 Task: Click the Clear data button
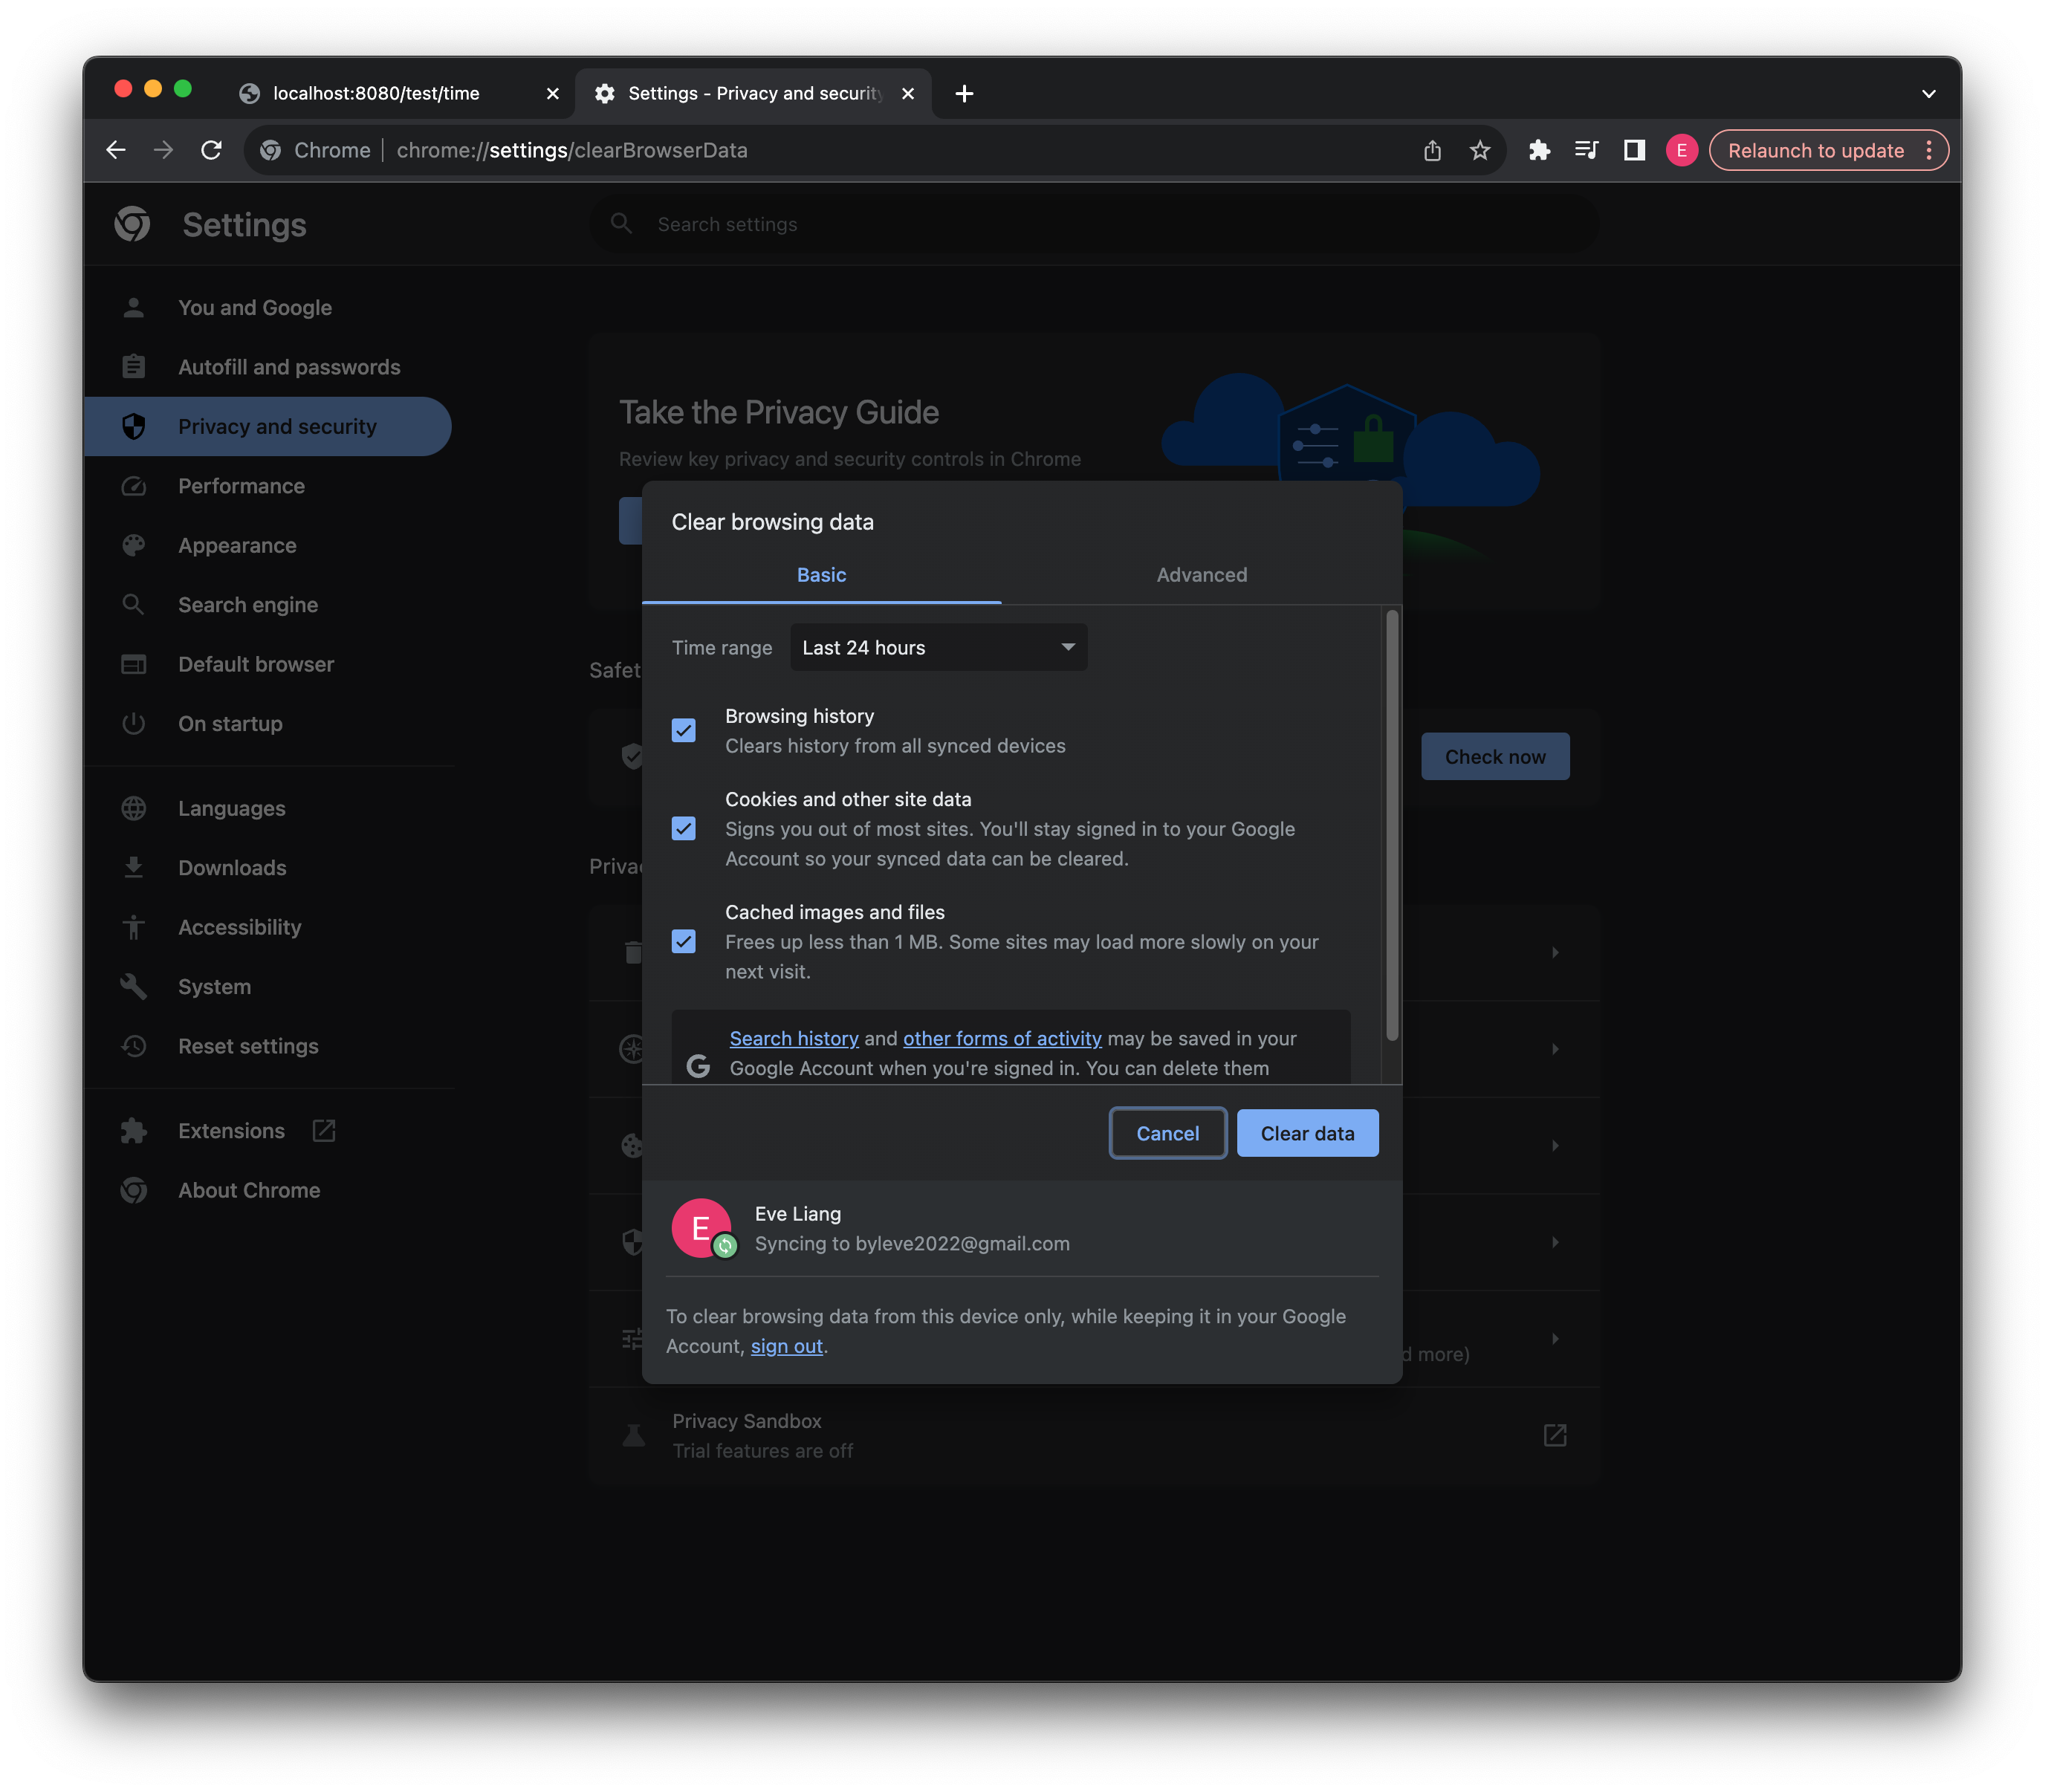[1306, 1133]
